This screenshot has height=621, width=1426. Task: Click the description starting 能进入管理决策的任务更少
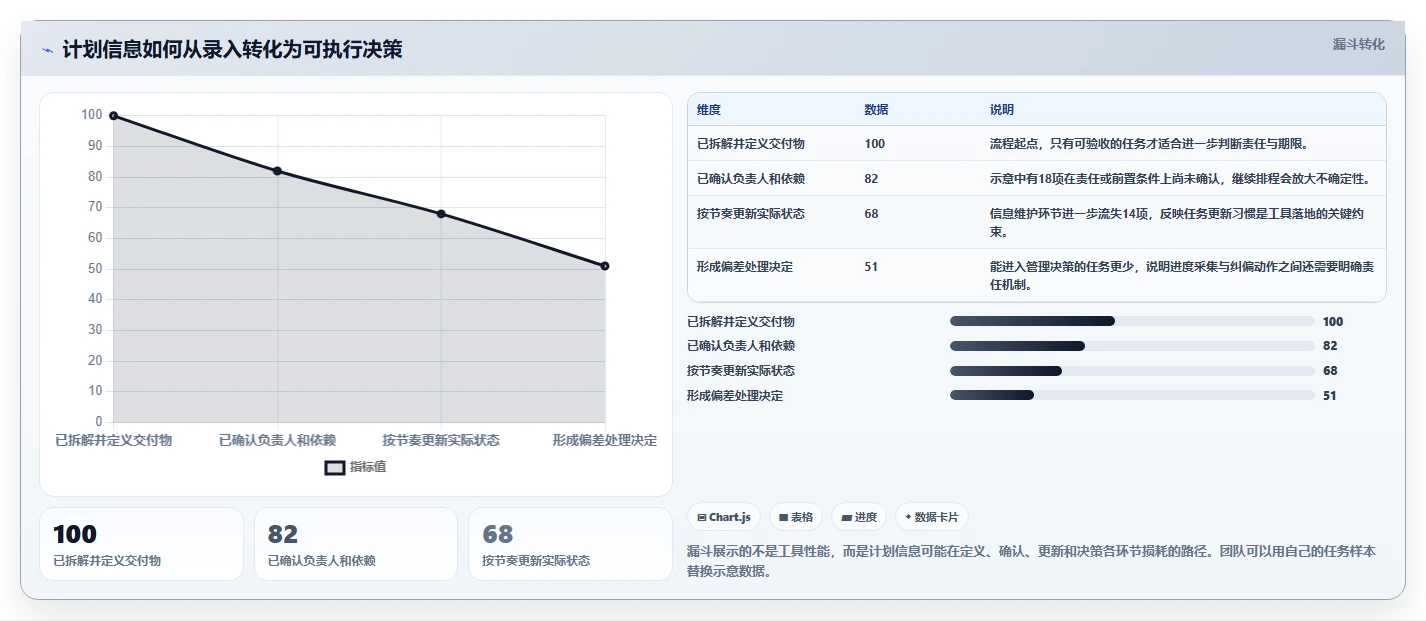click(1183, 276)
